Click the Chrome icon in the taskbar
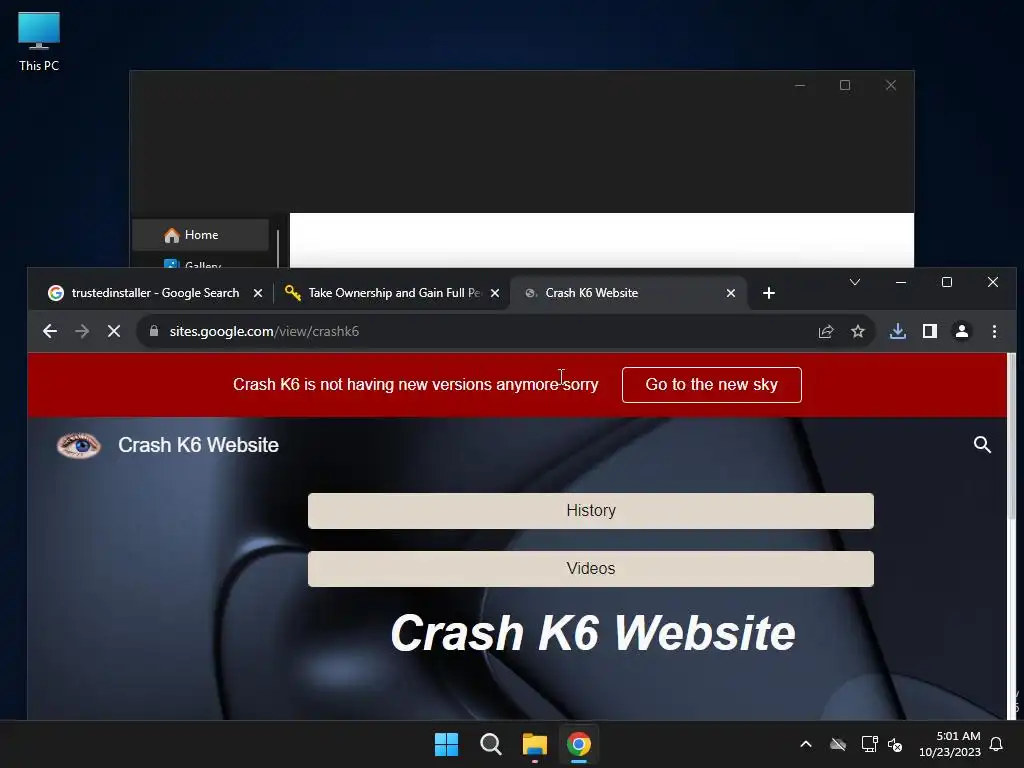Viewport: 1024px width, 768px height. coord(579,744)
